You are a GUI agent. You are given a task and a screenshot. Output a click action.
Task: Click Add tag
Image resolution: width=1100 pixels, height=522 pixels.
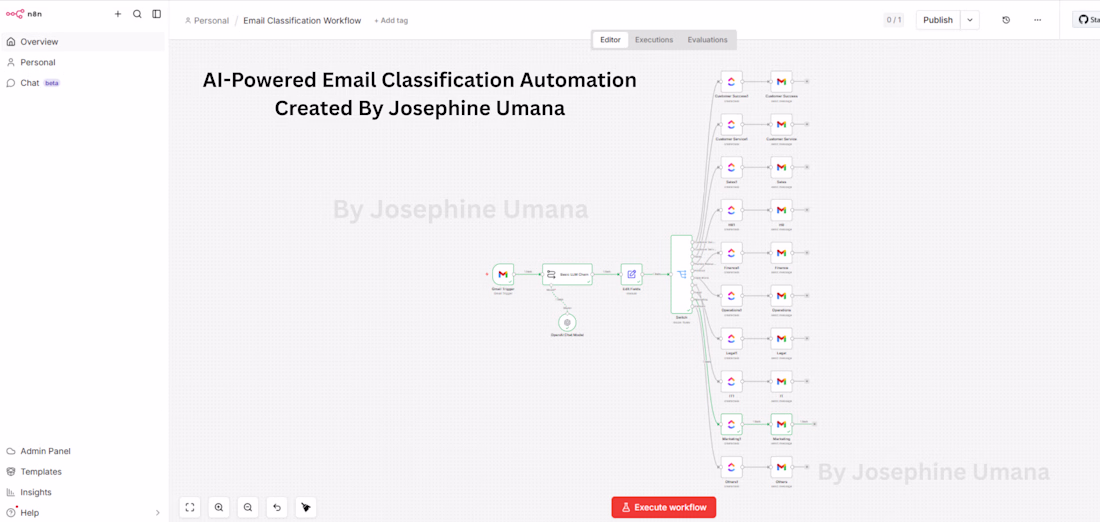pyautogui.click(x=391, y=20)
